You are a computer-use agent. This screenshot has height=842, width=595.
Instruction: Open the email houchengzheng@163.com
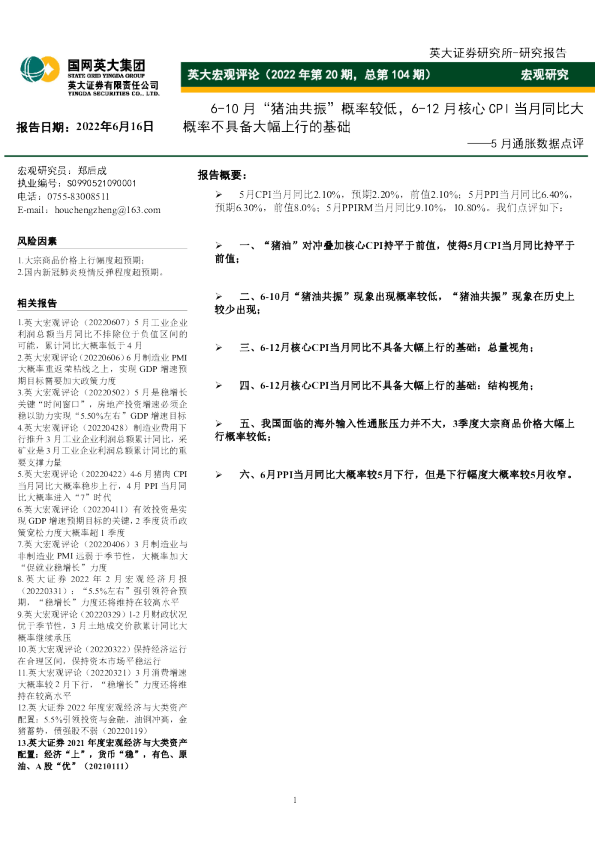click(x=107, y=210)
